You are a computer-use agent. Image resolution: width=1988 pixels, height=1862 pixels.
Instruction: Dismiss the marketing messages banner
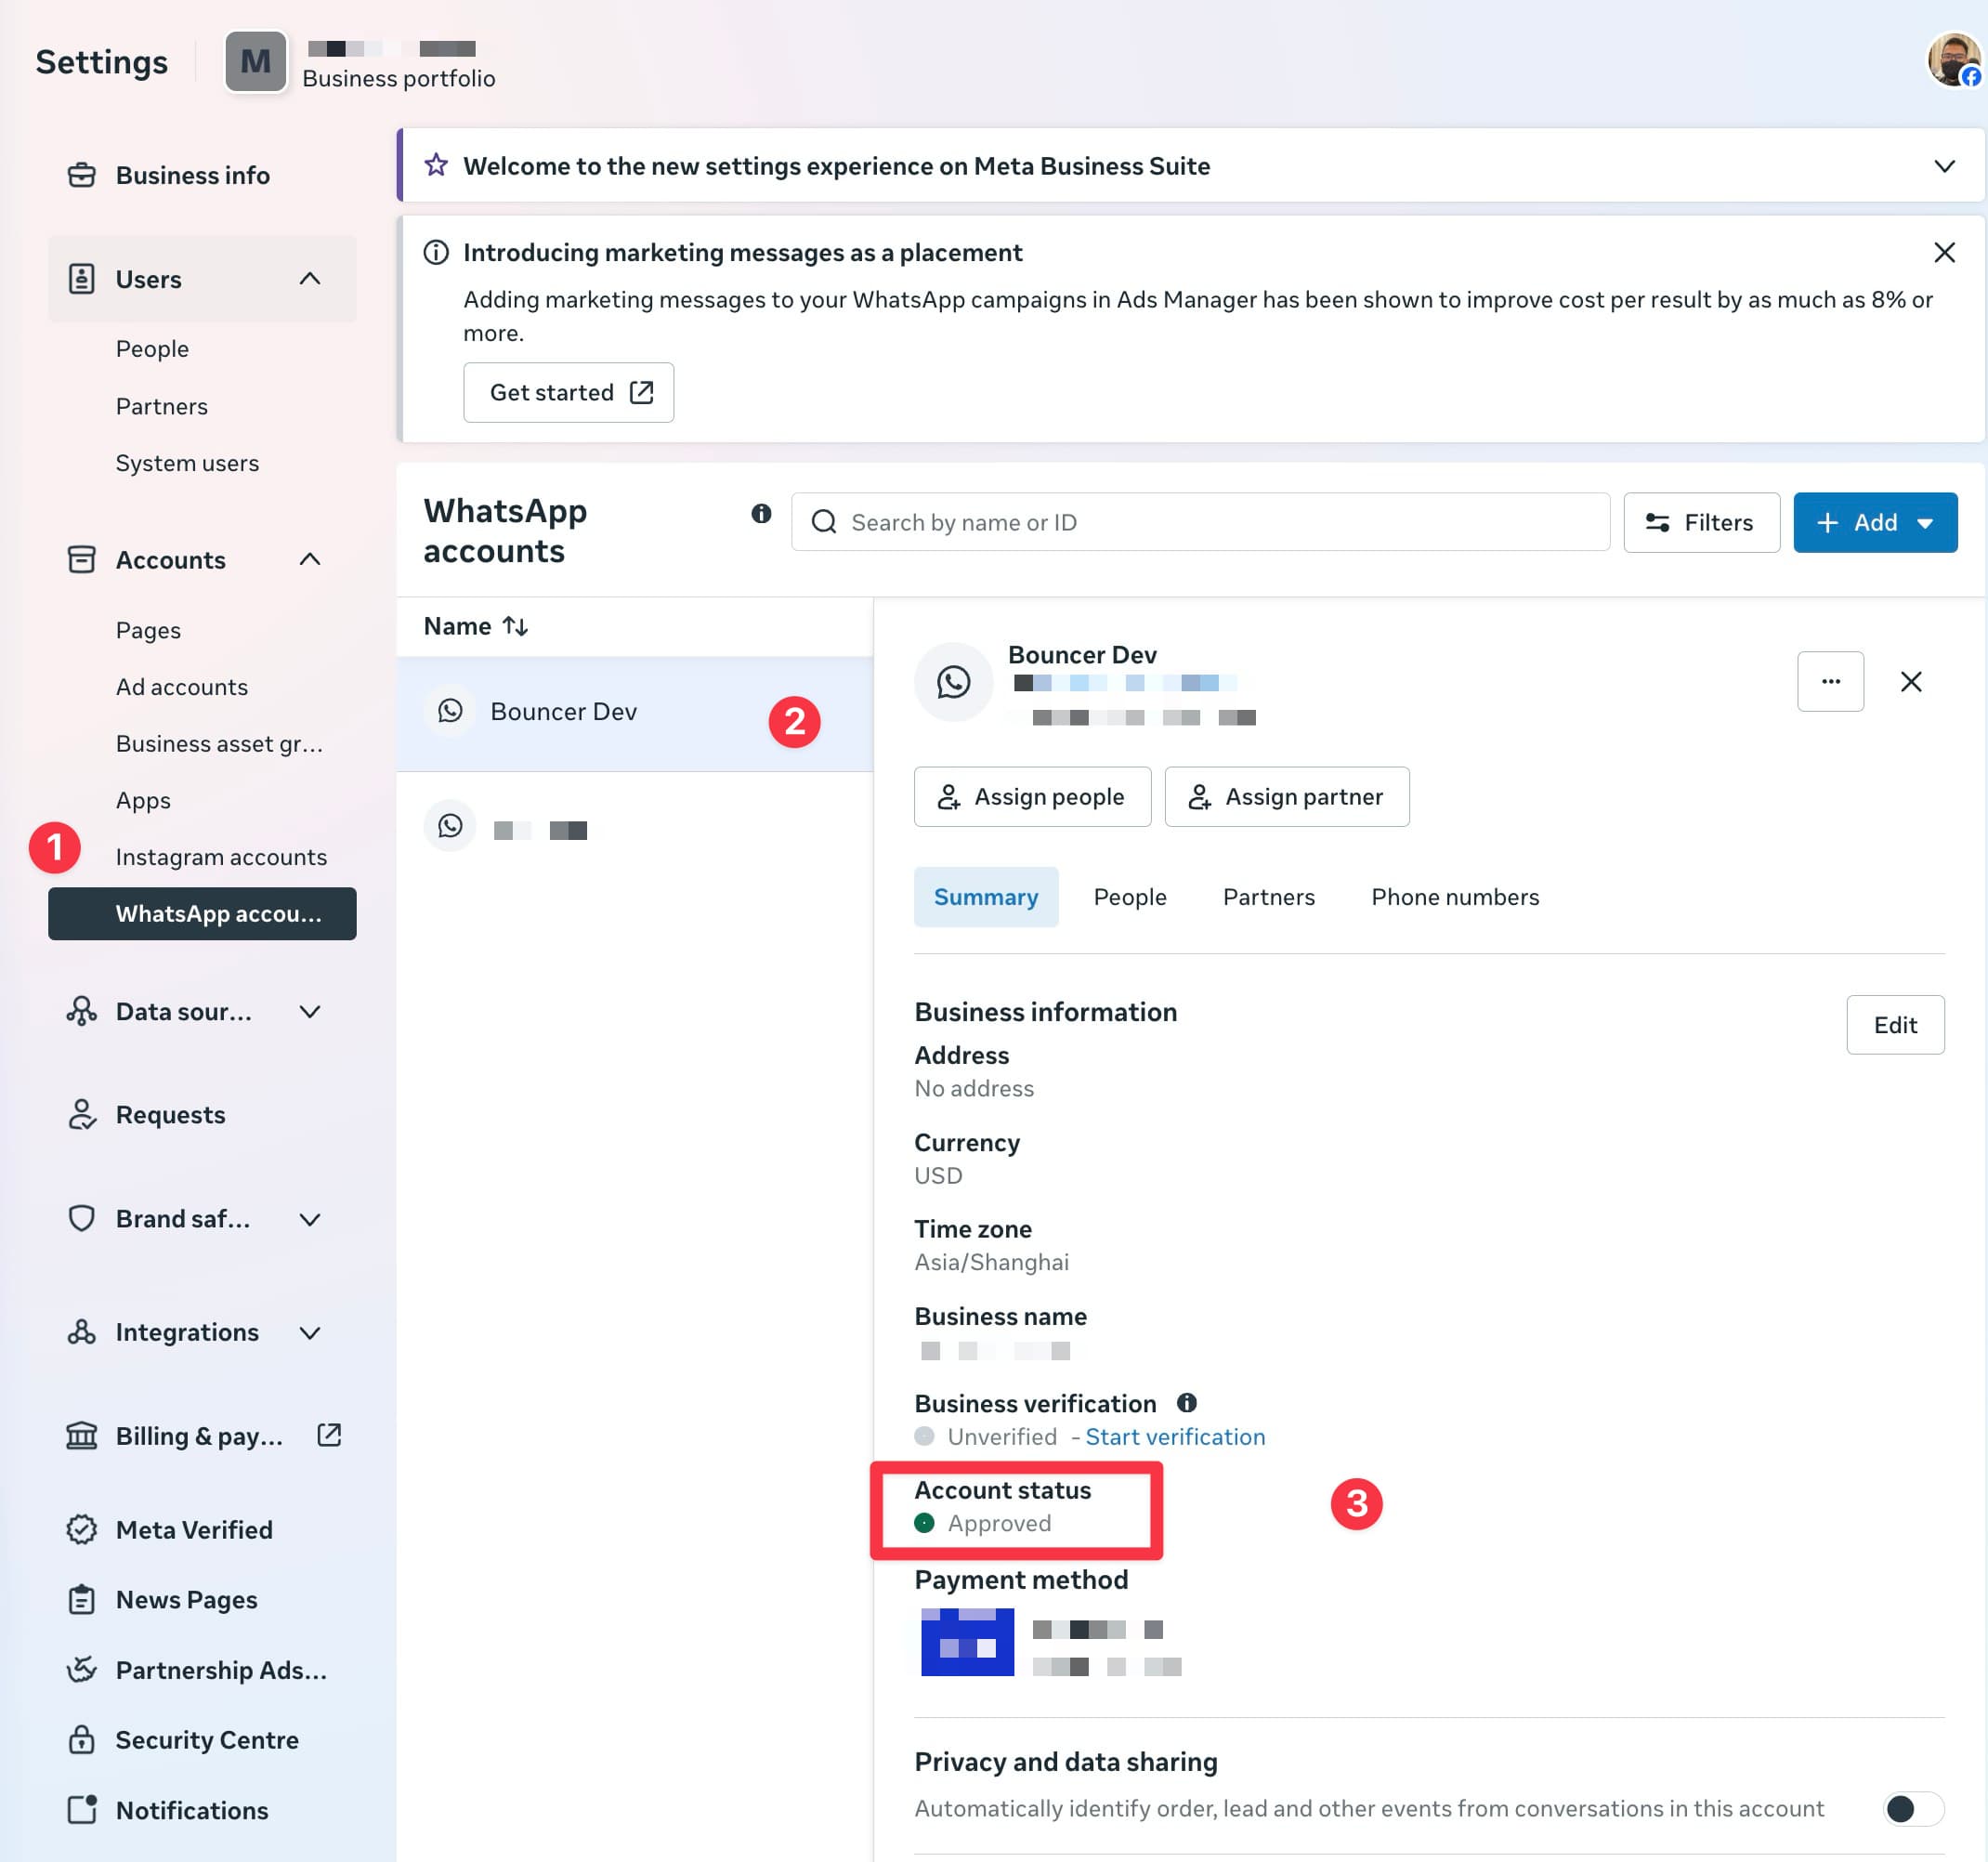tap(1943, 252)
